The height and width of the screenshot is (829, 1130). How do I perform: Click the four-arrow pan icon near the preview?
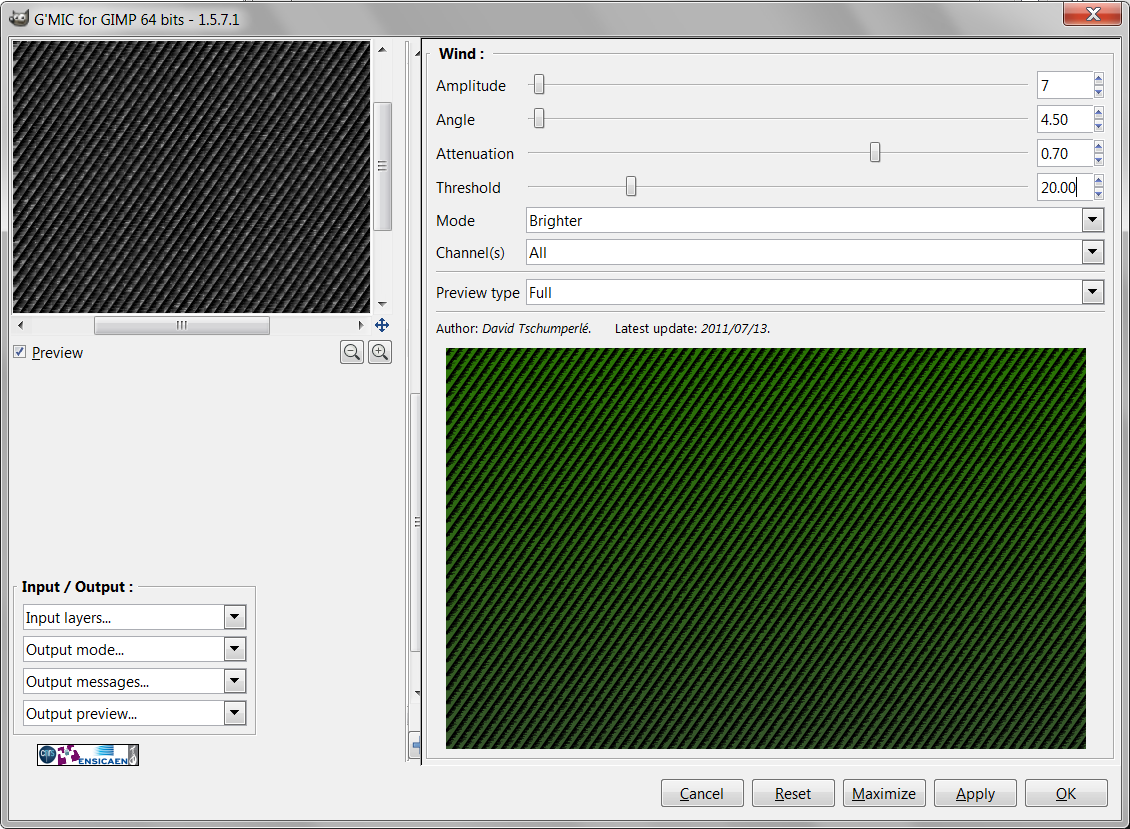[380, 325]
